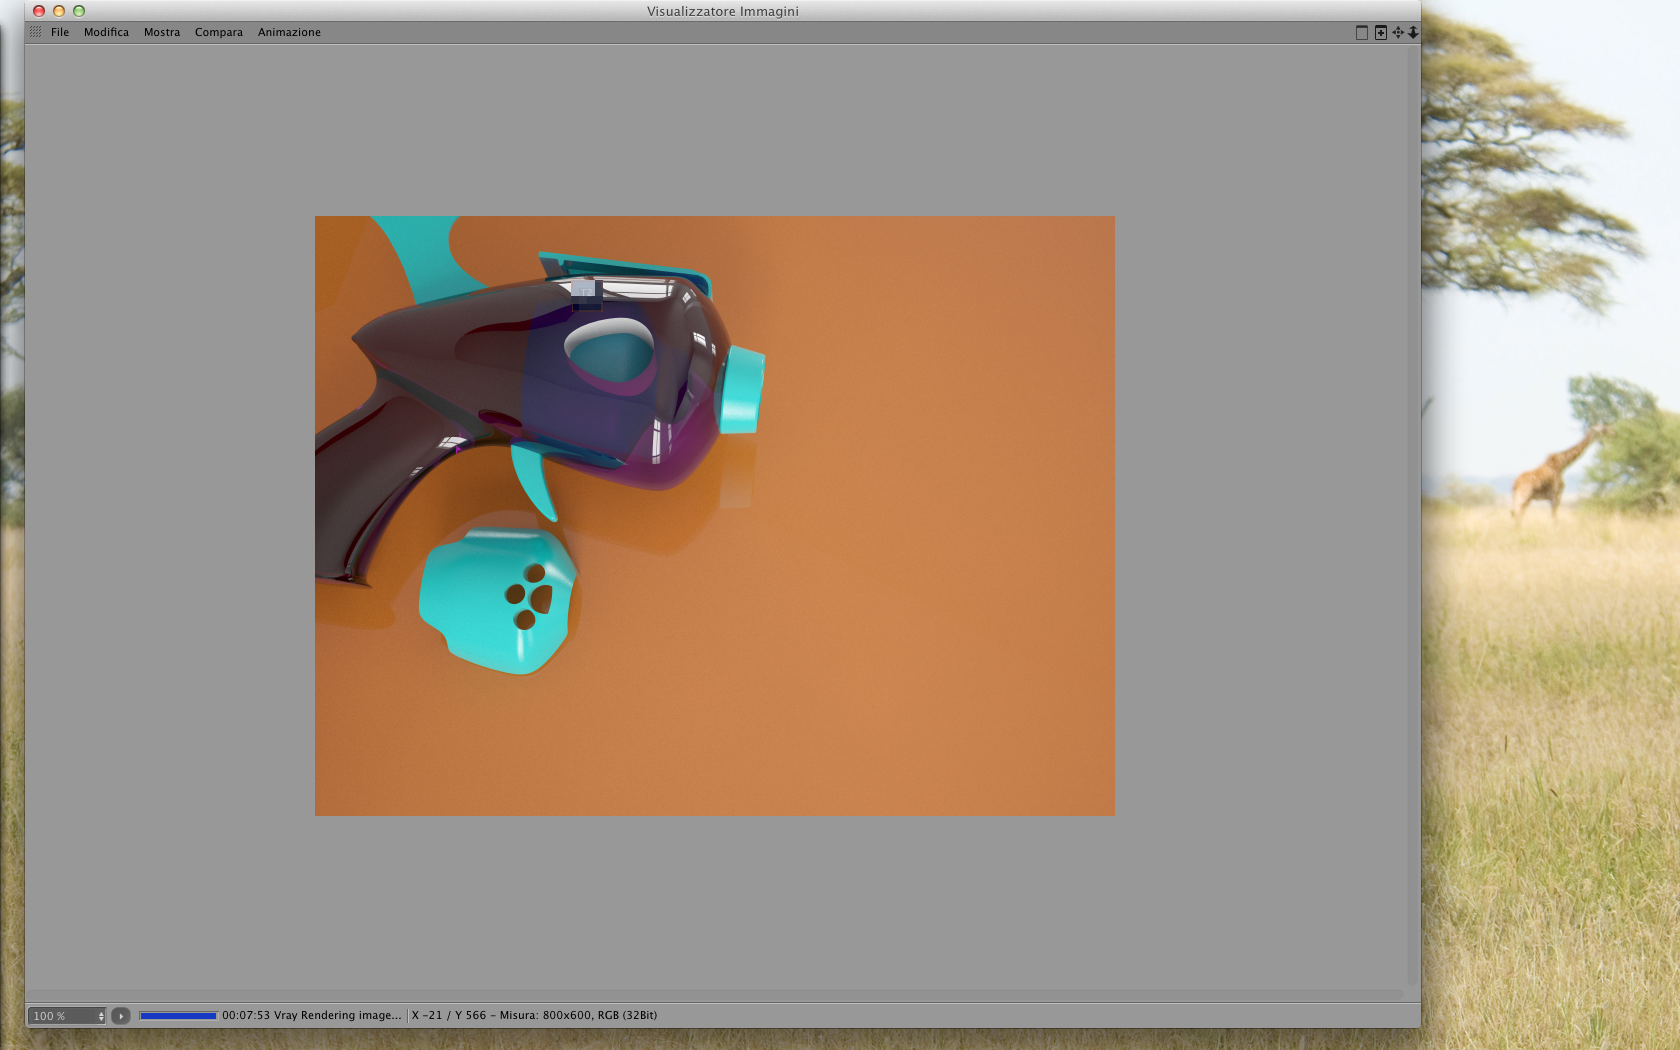
Task: Click the single window view icon
Action: click(1361, 32)
